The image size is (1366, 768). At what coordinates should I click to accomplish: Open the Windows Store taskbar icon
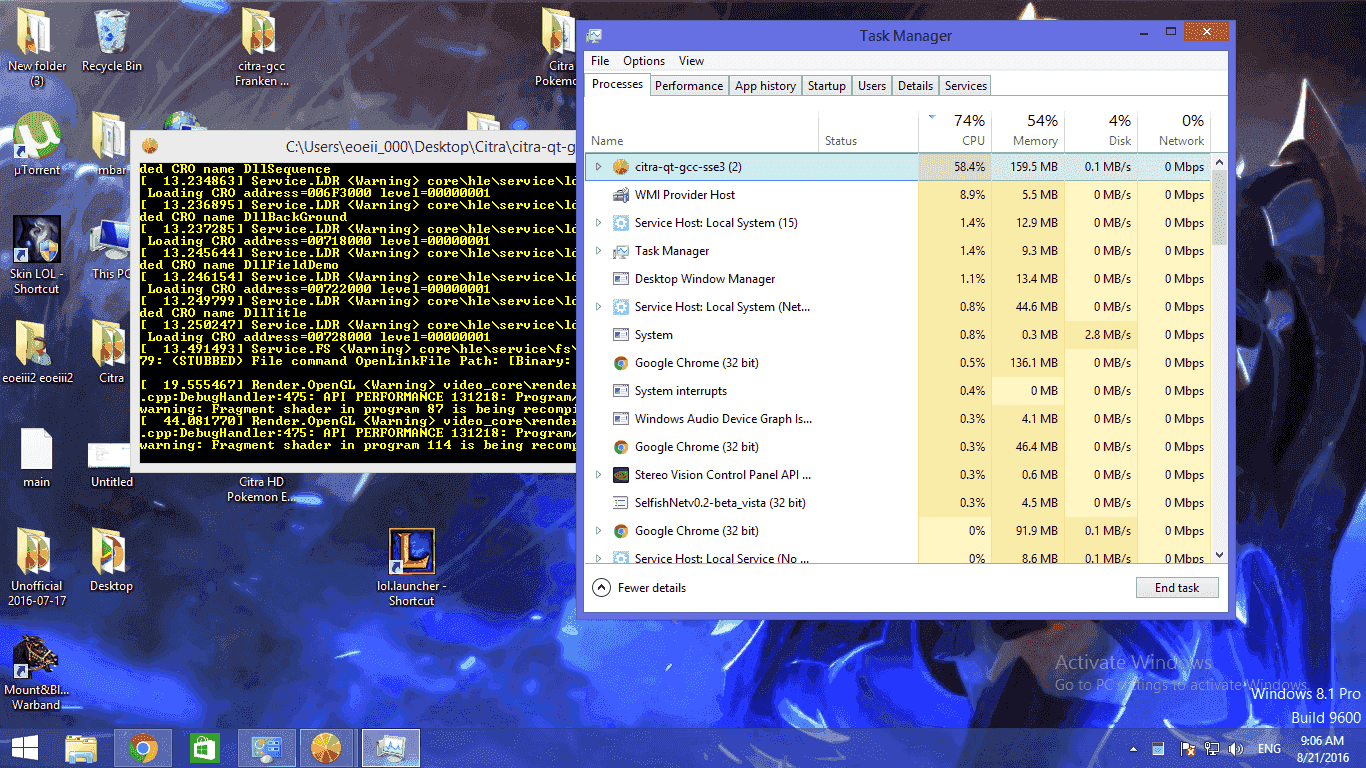click(204, 748)
